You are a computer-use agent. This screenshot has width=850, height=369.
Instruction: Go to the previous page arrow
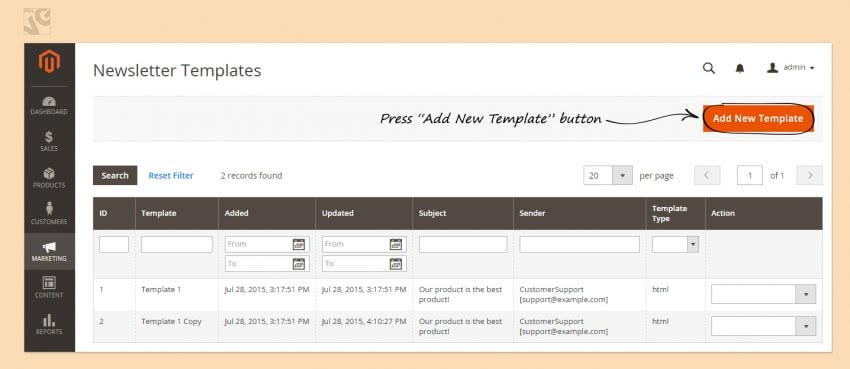[707, 176]
